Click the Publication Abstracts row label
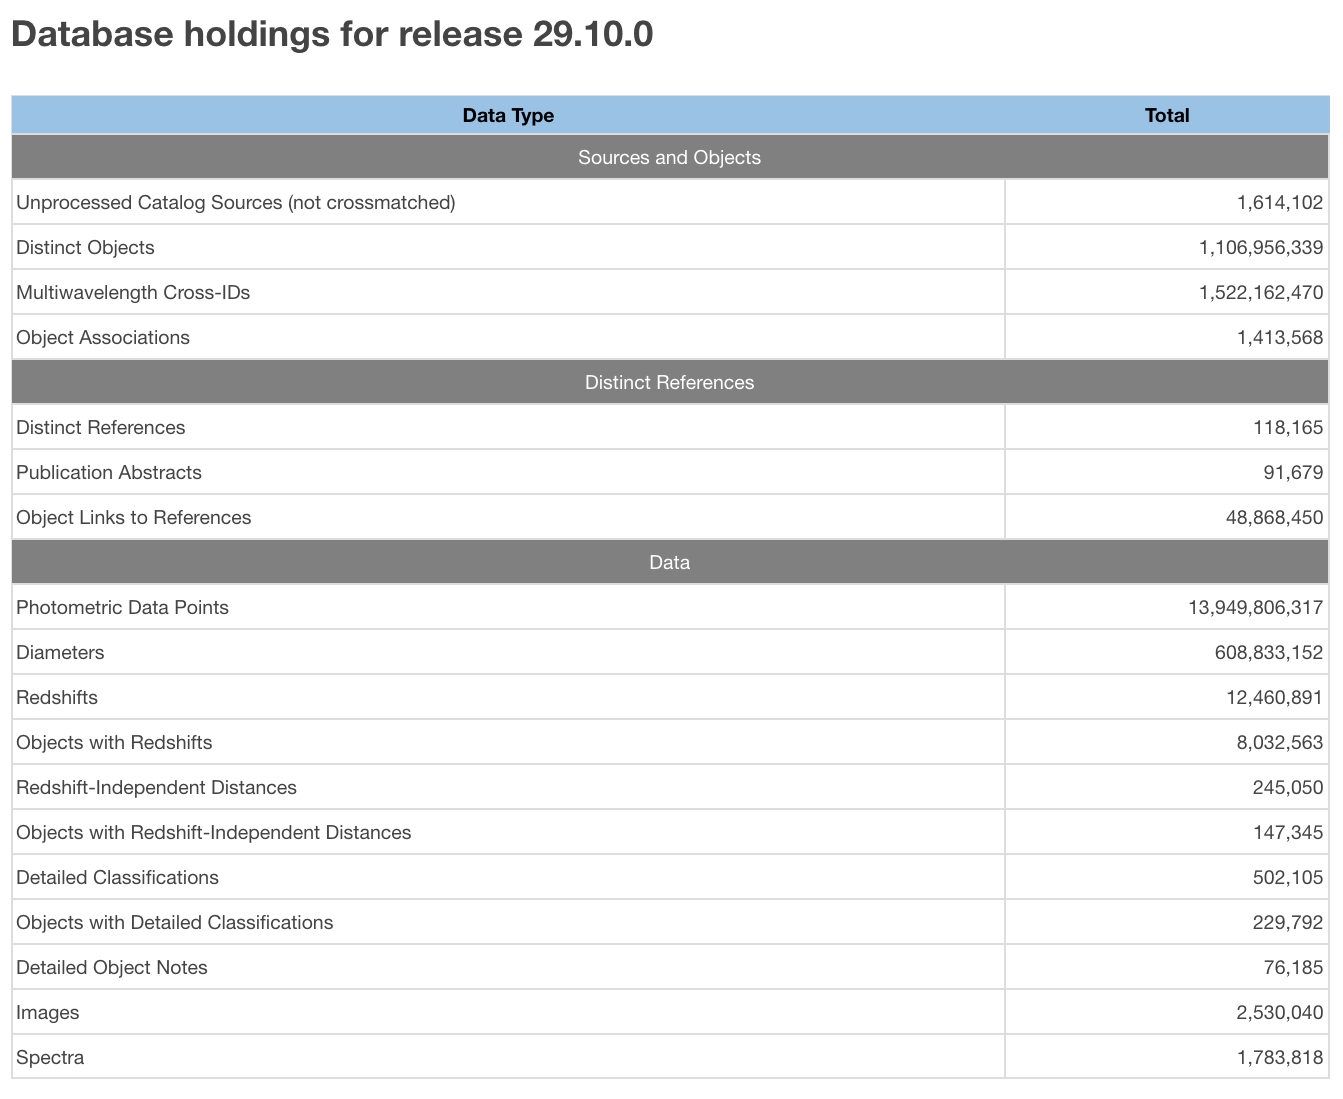The width and height of the screenshot is (1343, 1099). (x=109, y=472)
